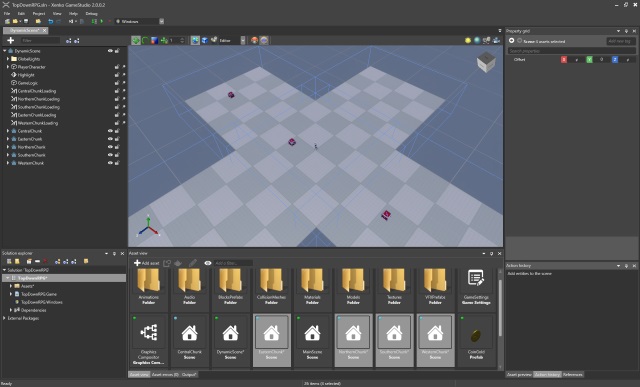Switch to the Asset errors tab
640x387 pixels.
click(x=165, y=374)
